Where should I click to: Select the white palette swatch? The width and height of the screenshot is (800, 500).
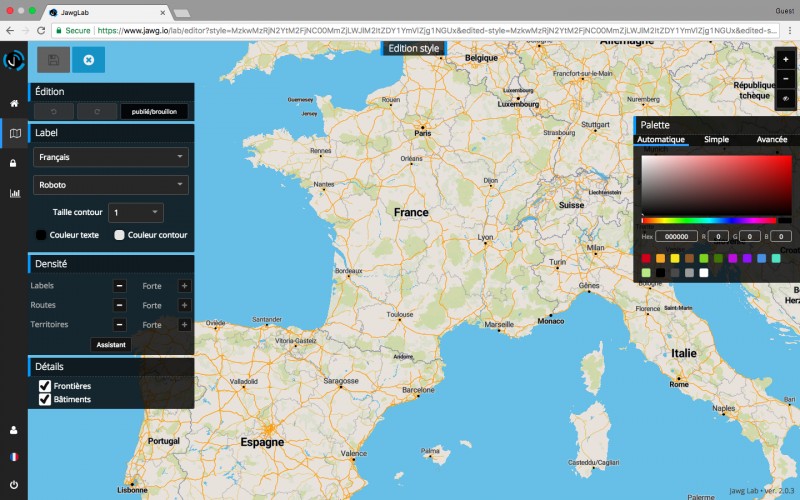(x=704, y=273)
